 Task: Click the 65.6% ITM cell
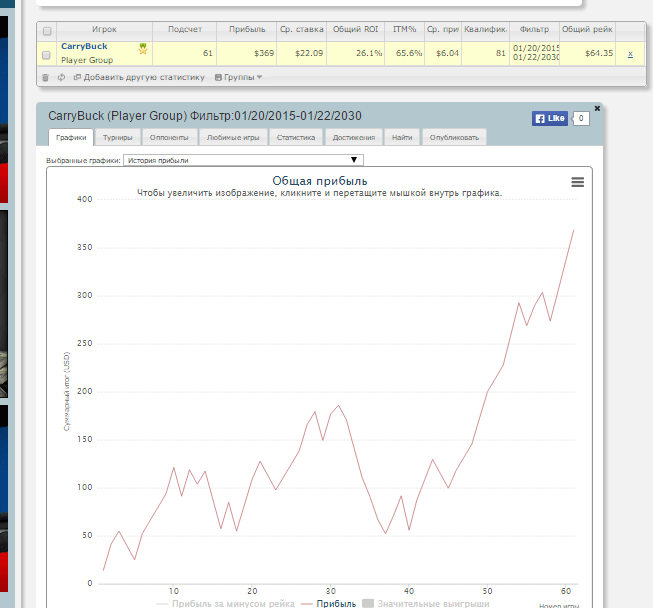[404, 53]
